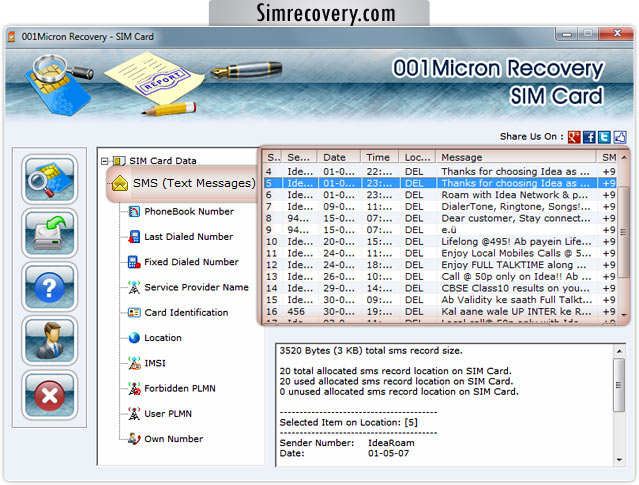Select row 7 'DialerTone, Ringtone, Songs!' message
Image resolution: width=639 pixels, height=485 pixels.
tap(440, 207)
